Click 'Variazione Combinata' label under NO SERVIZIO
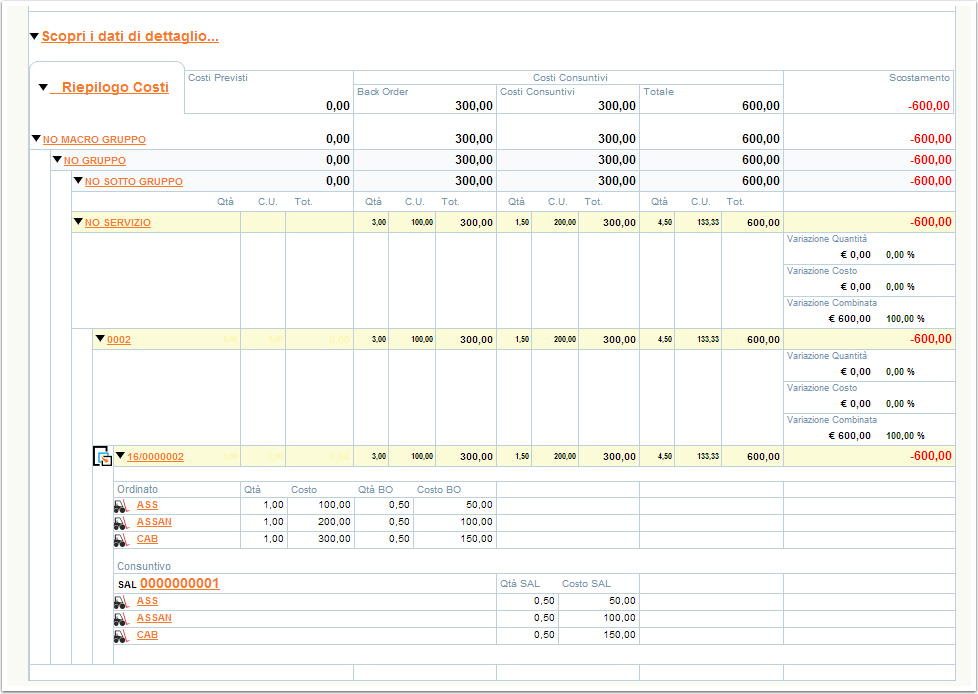The width and height of the screenshot is (978, 694). click(x=831, y=303)
